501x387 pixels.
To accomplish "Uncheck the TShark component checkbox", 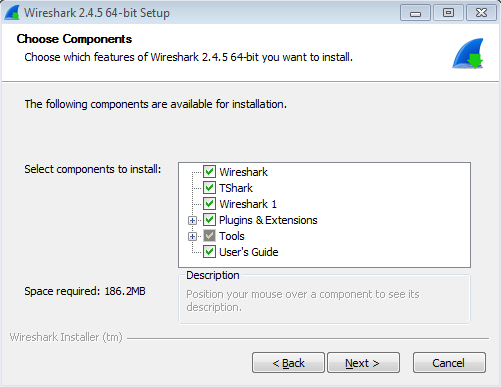I will 209,188.
